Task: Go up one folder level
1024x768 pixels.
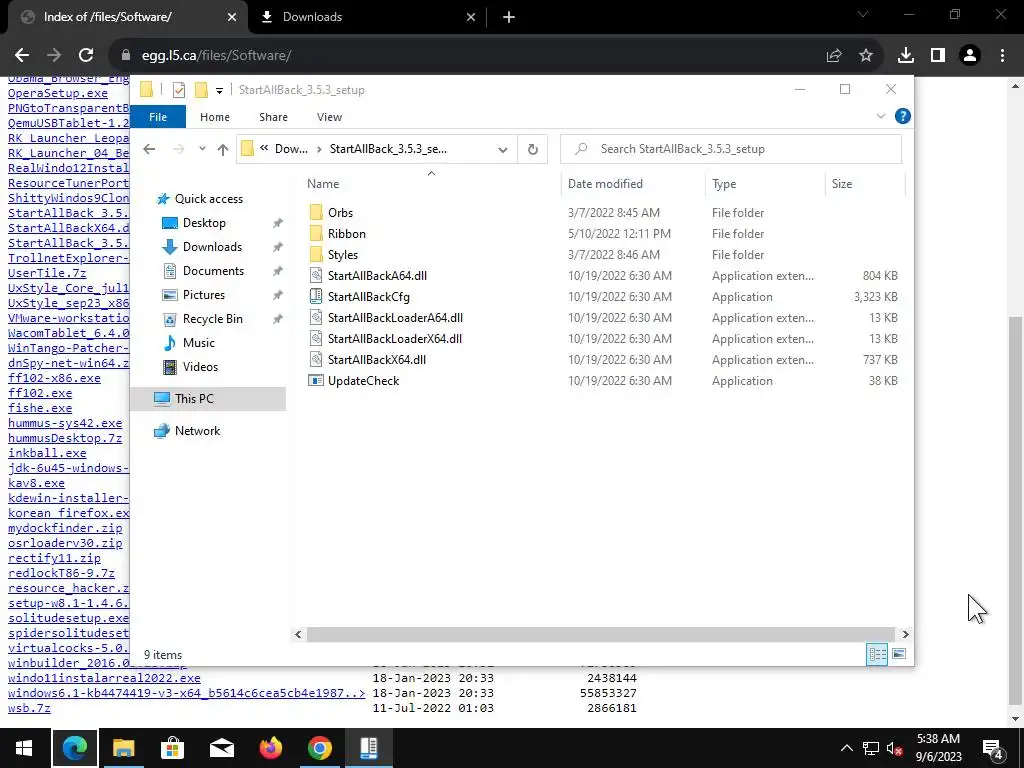Action: click(223, 150)
